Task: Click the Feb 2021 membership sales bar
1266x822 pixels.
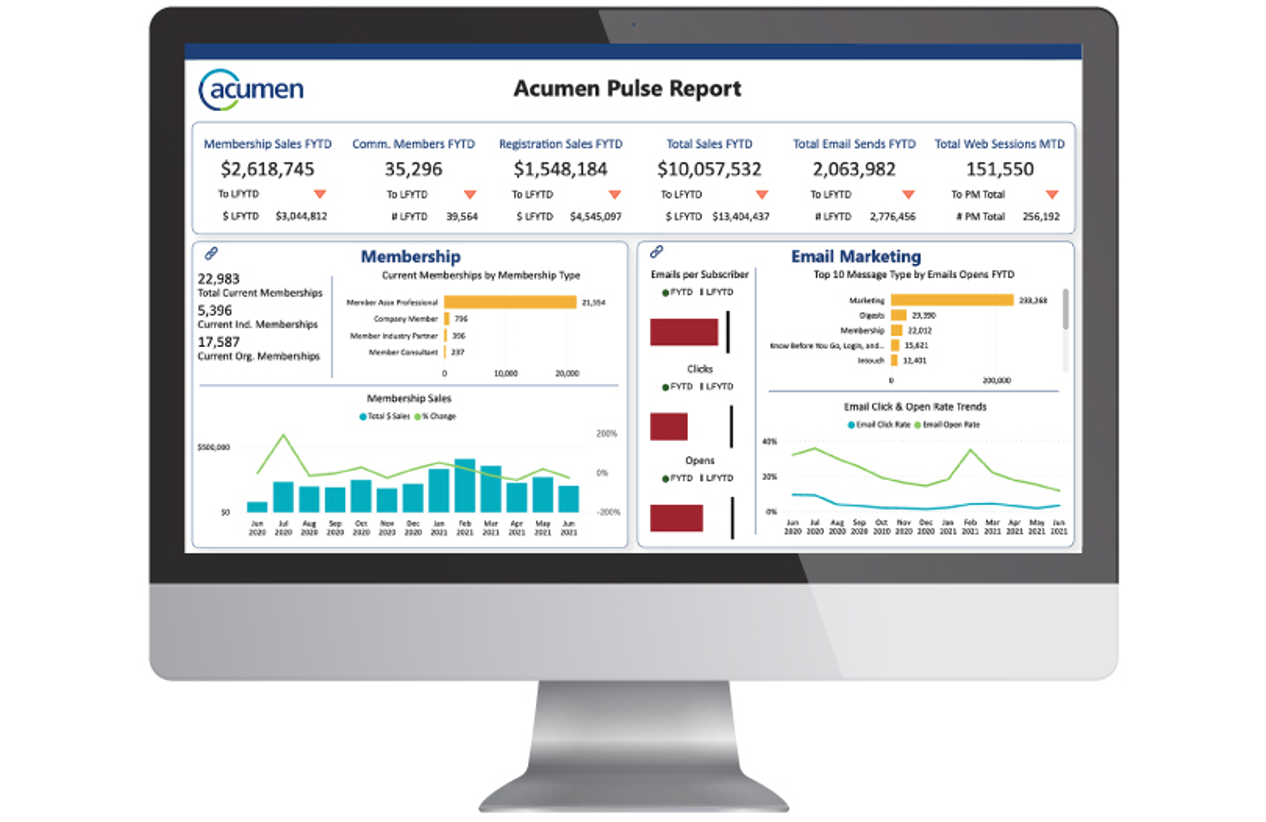Action: 465,486
